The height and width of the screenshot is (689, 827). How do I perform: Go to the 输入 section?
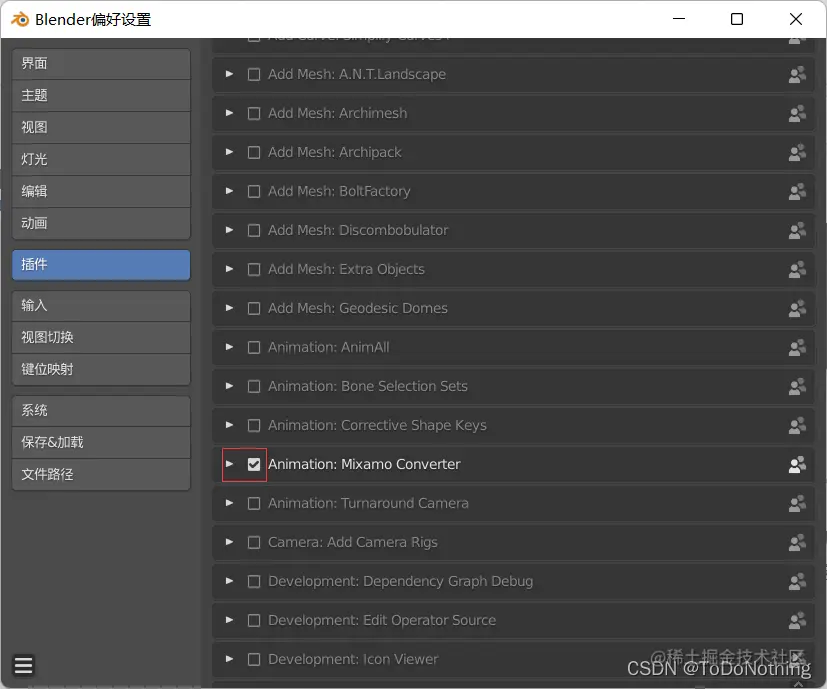(101, 306)
